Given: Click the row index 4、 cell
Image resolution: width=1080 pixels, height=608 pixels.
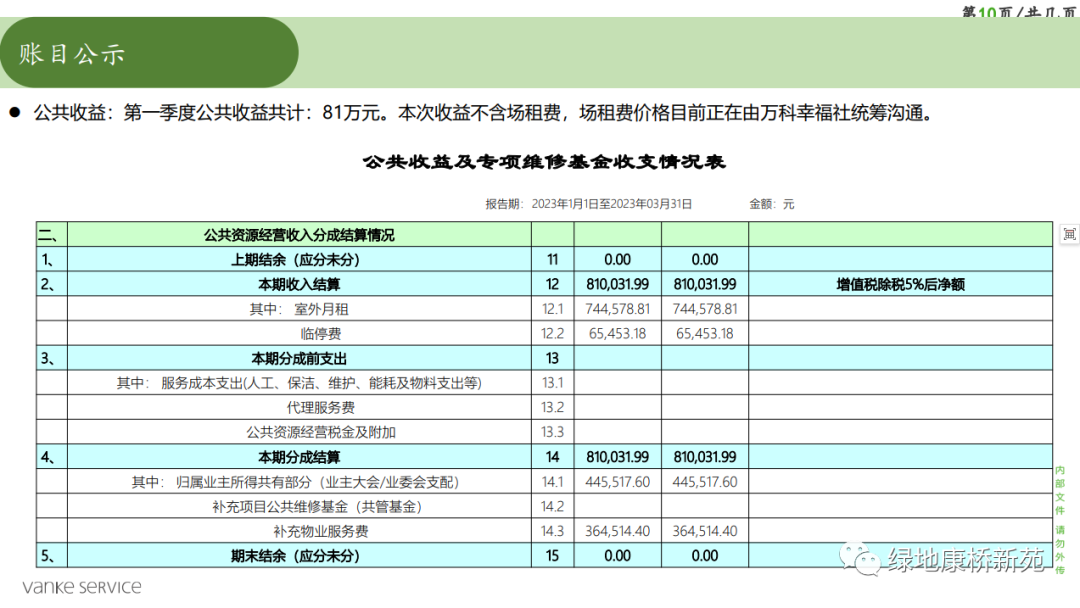Looking at the screenshot, I should (x=52, y=457).
